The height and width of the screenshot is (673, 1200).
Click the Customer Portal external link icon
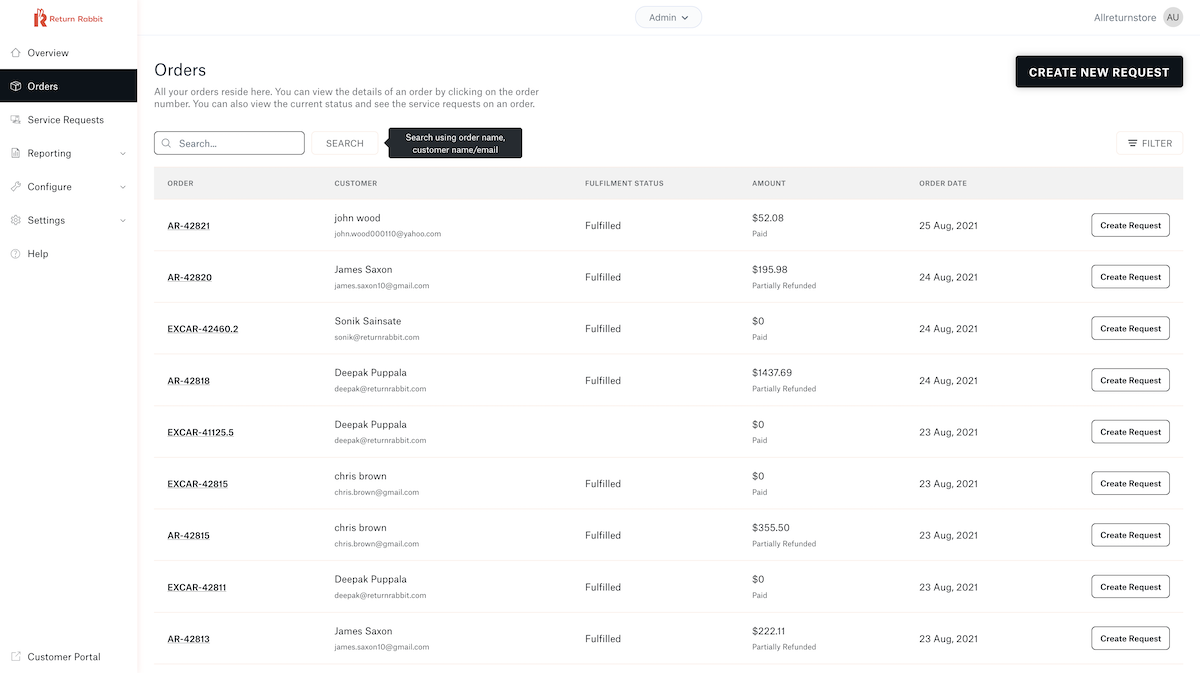(16, 657)
